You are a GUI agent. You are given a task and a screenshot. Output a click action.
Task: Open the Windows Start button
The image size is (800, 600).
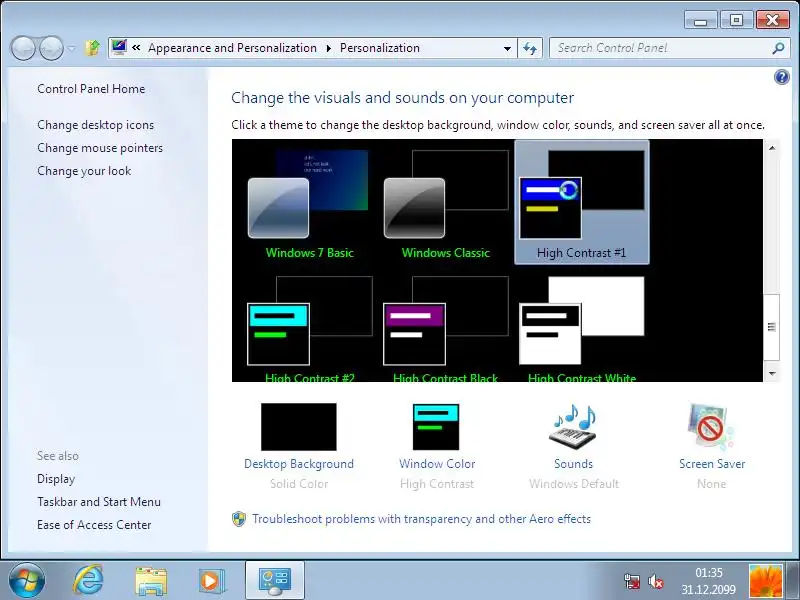point(27,581)
